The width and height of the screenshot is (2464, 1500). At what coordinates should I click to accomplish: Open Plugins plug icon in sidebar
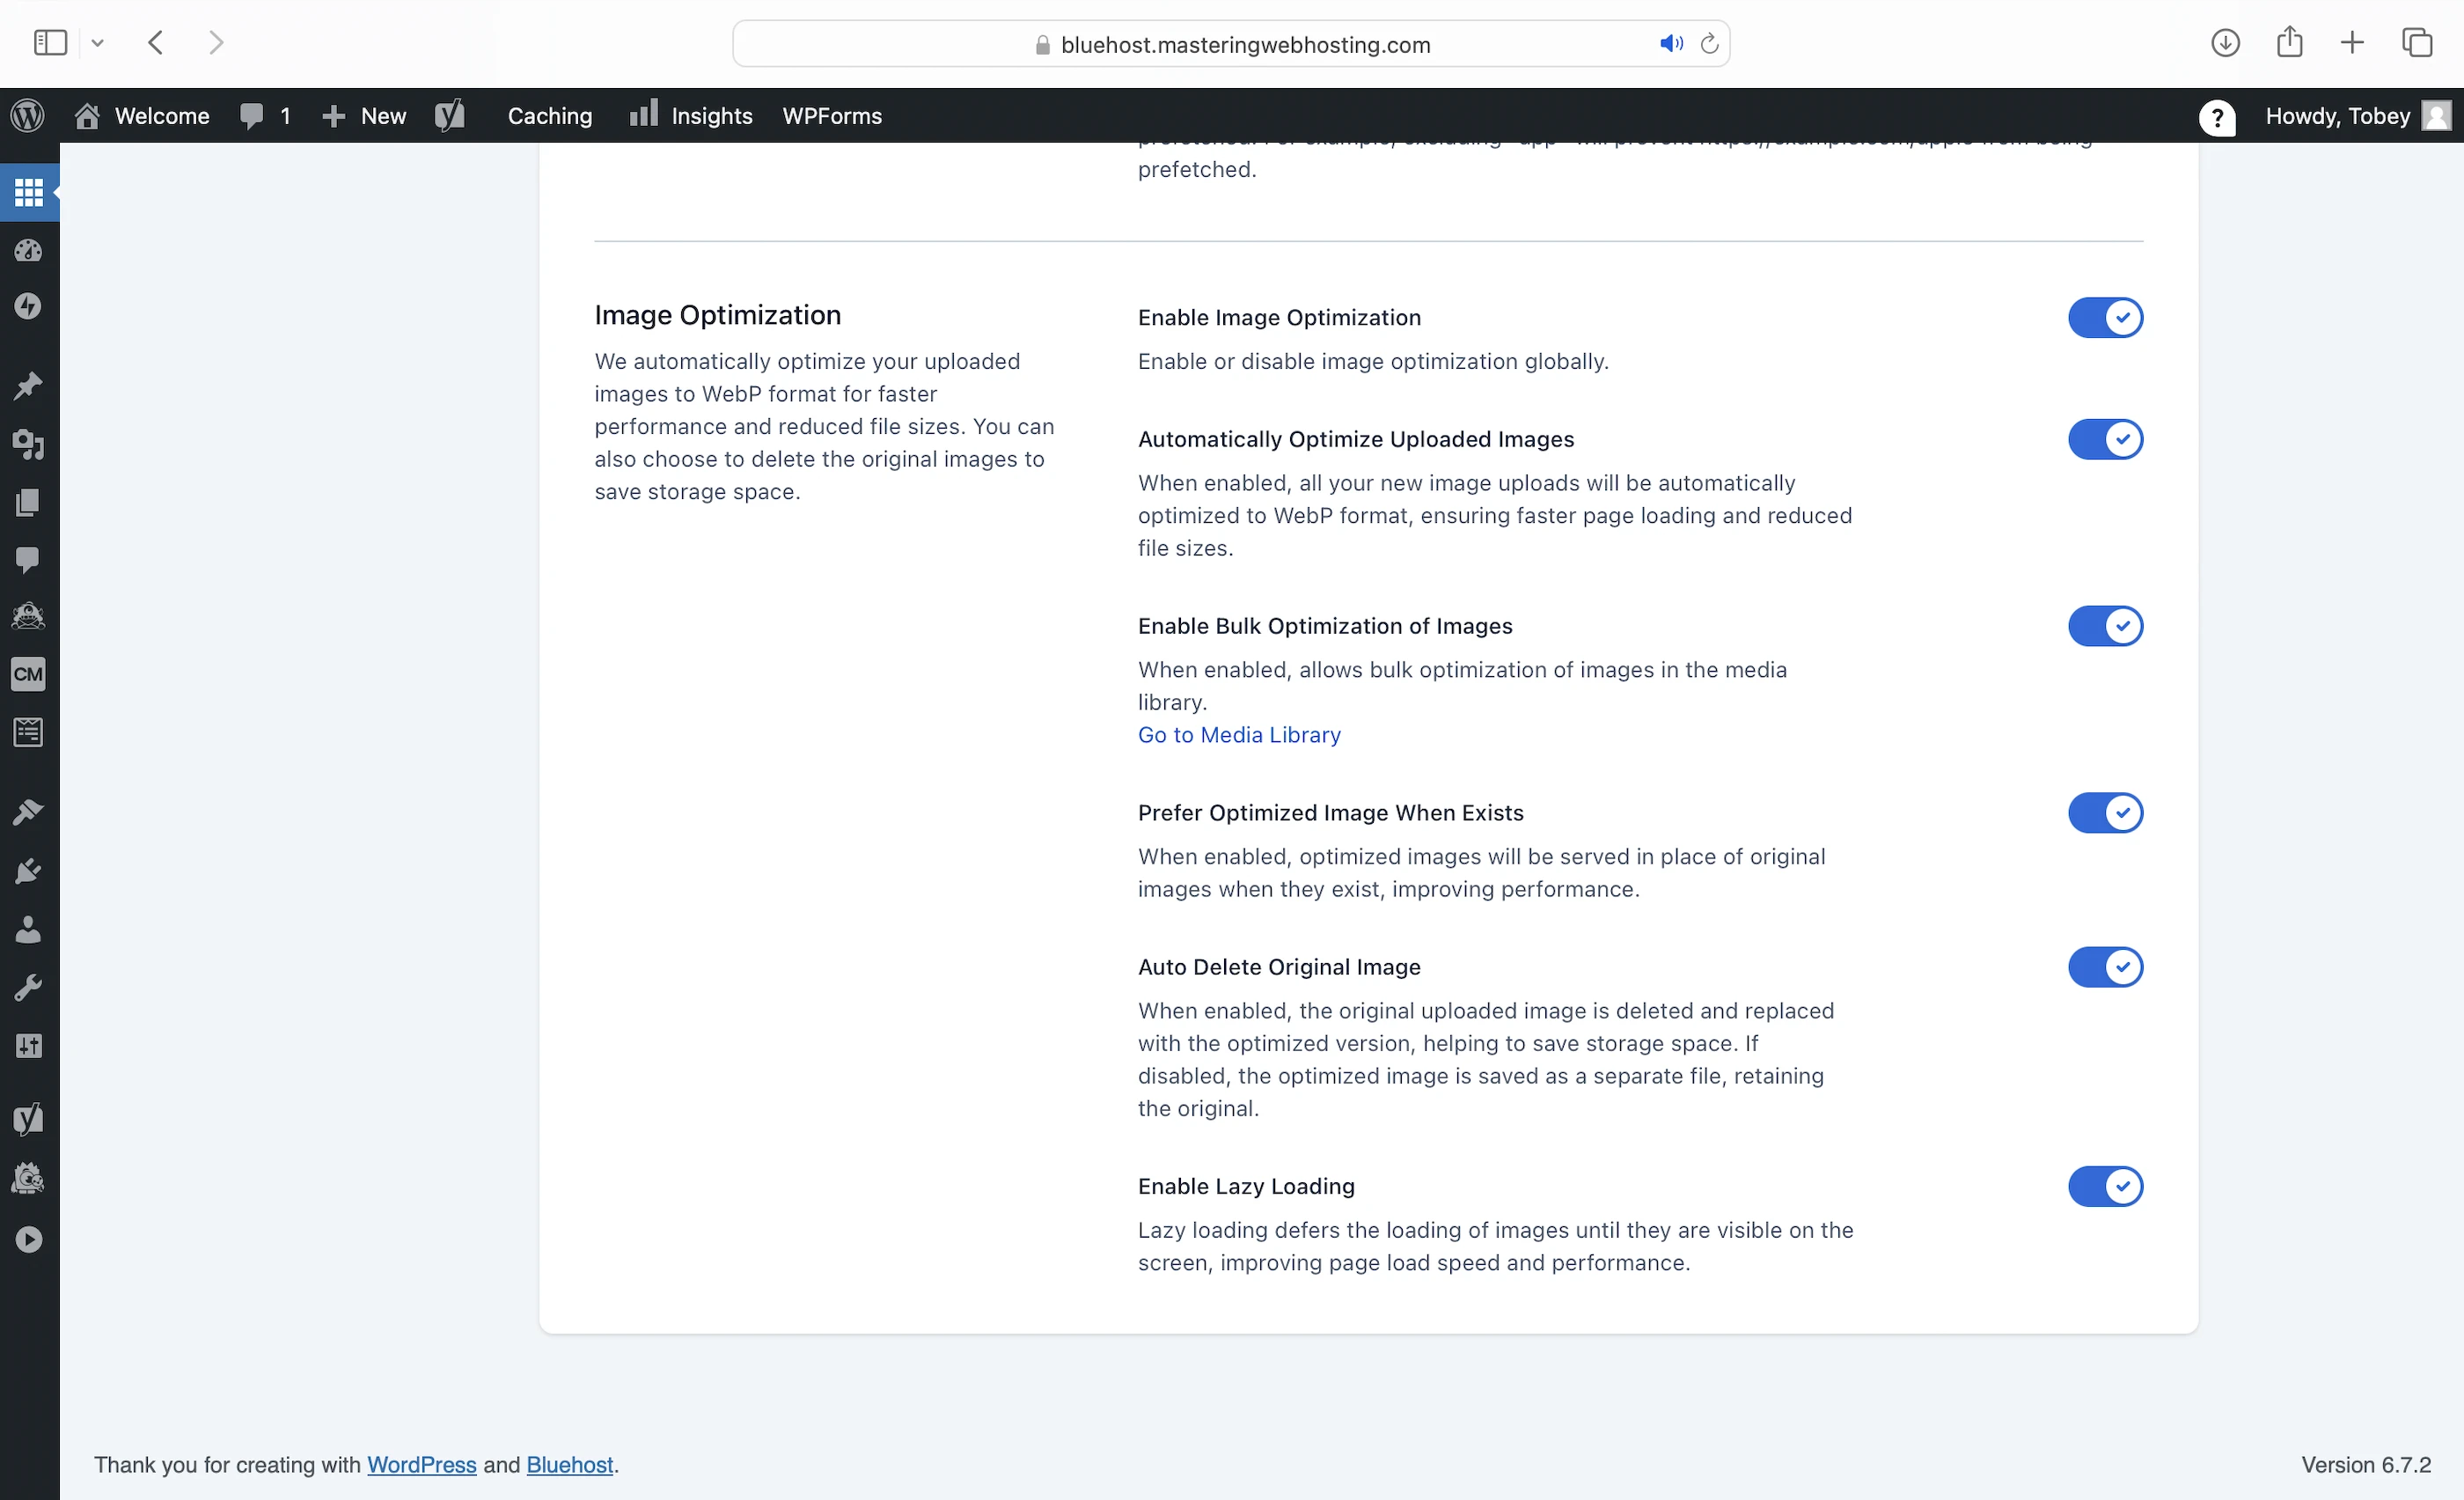28,871
